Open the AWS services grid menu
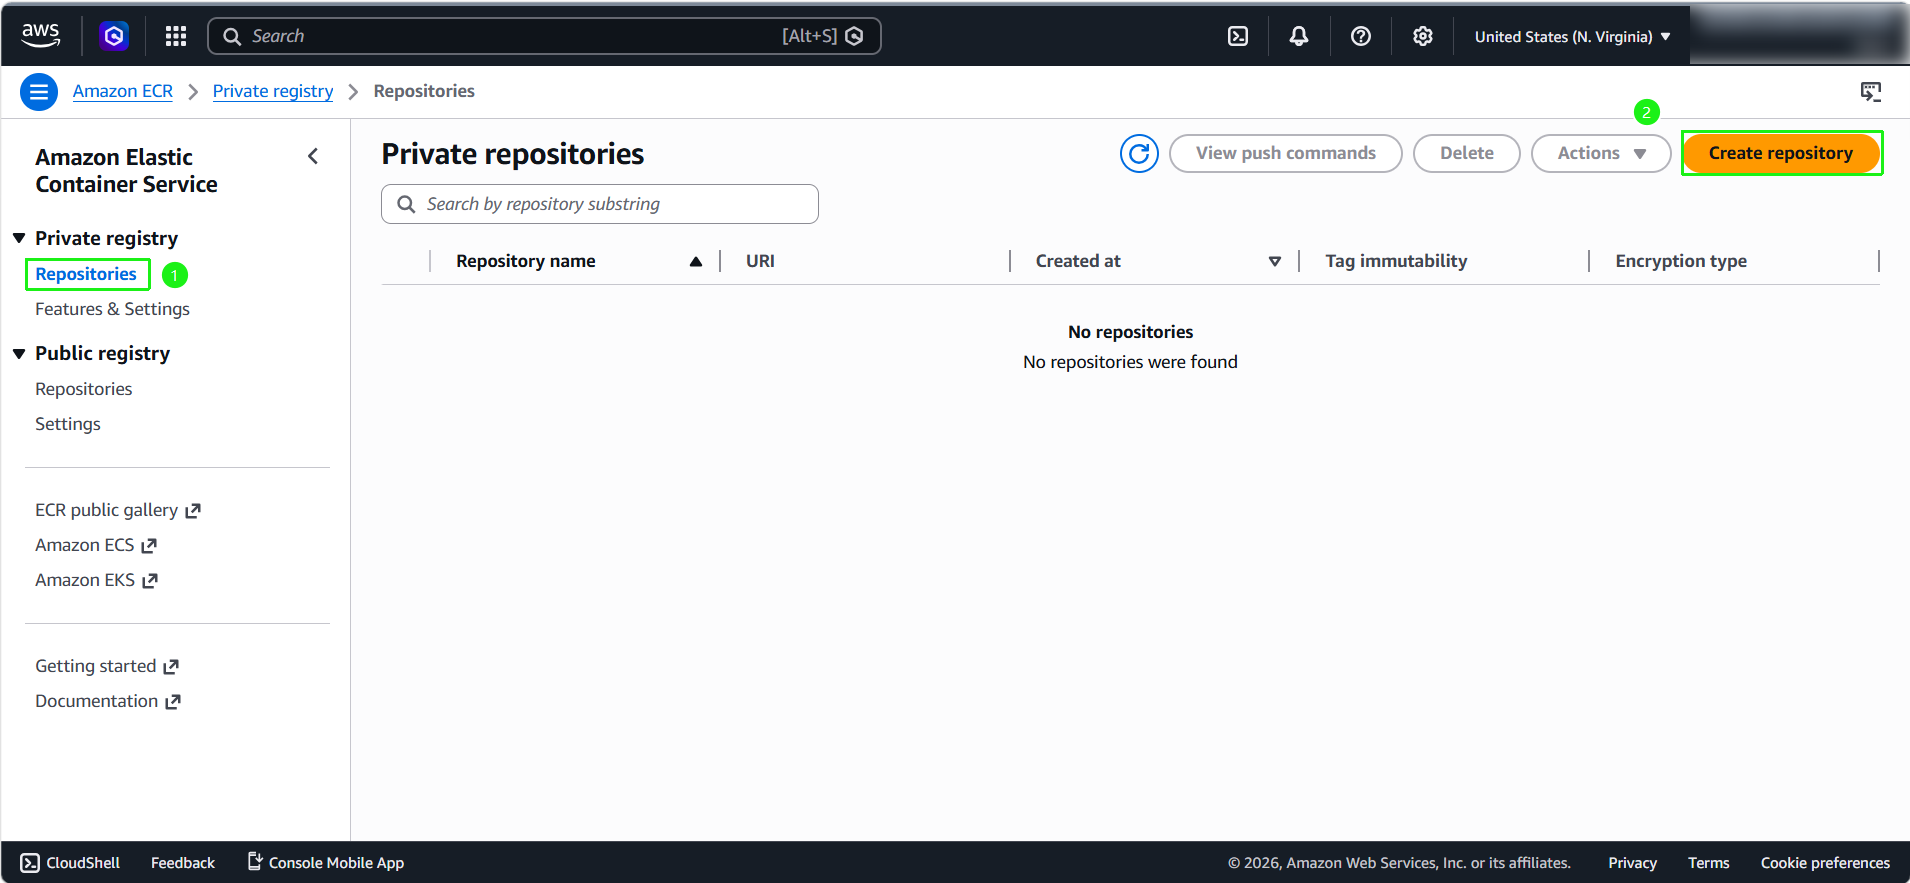Viewport: 1910px width, 883px height. point(176,36)
